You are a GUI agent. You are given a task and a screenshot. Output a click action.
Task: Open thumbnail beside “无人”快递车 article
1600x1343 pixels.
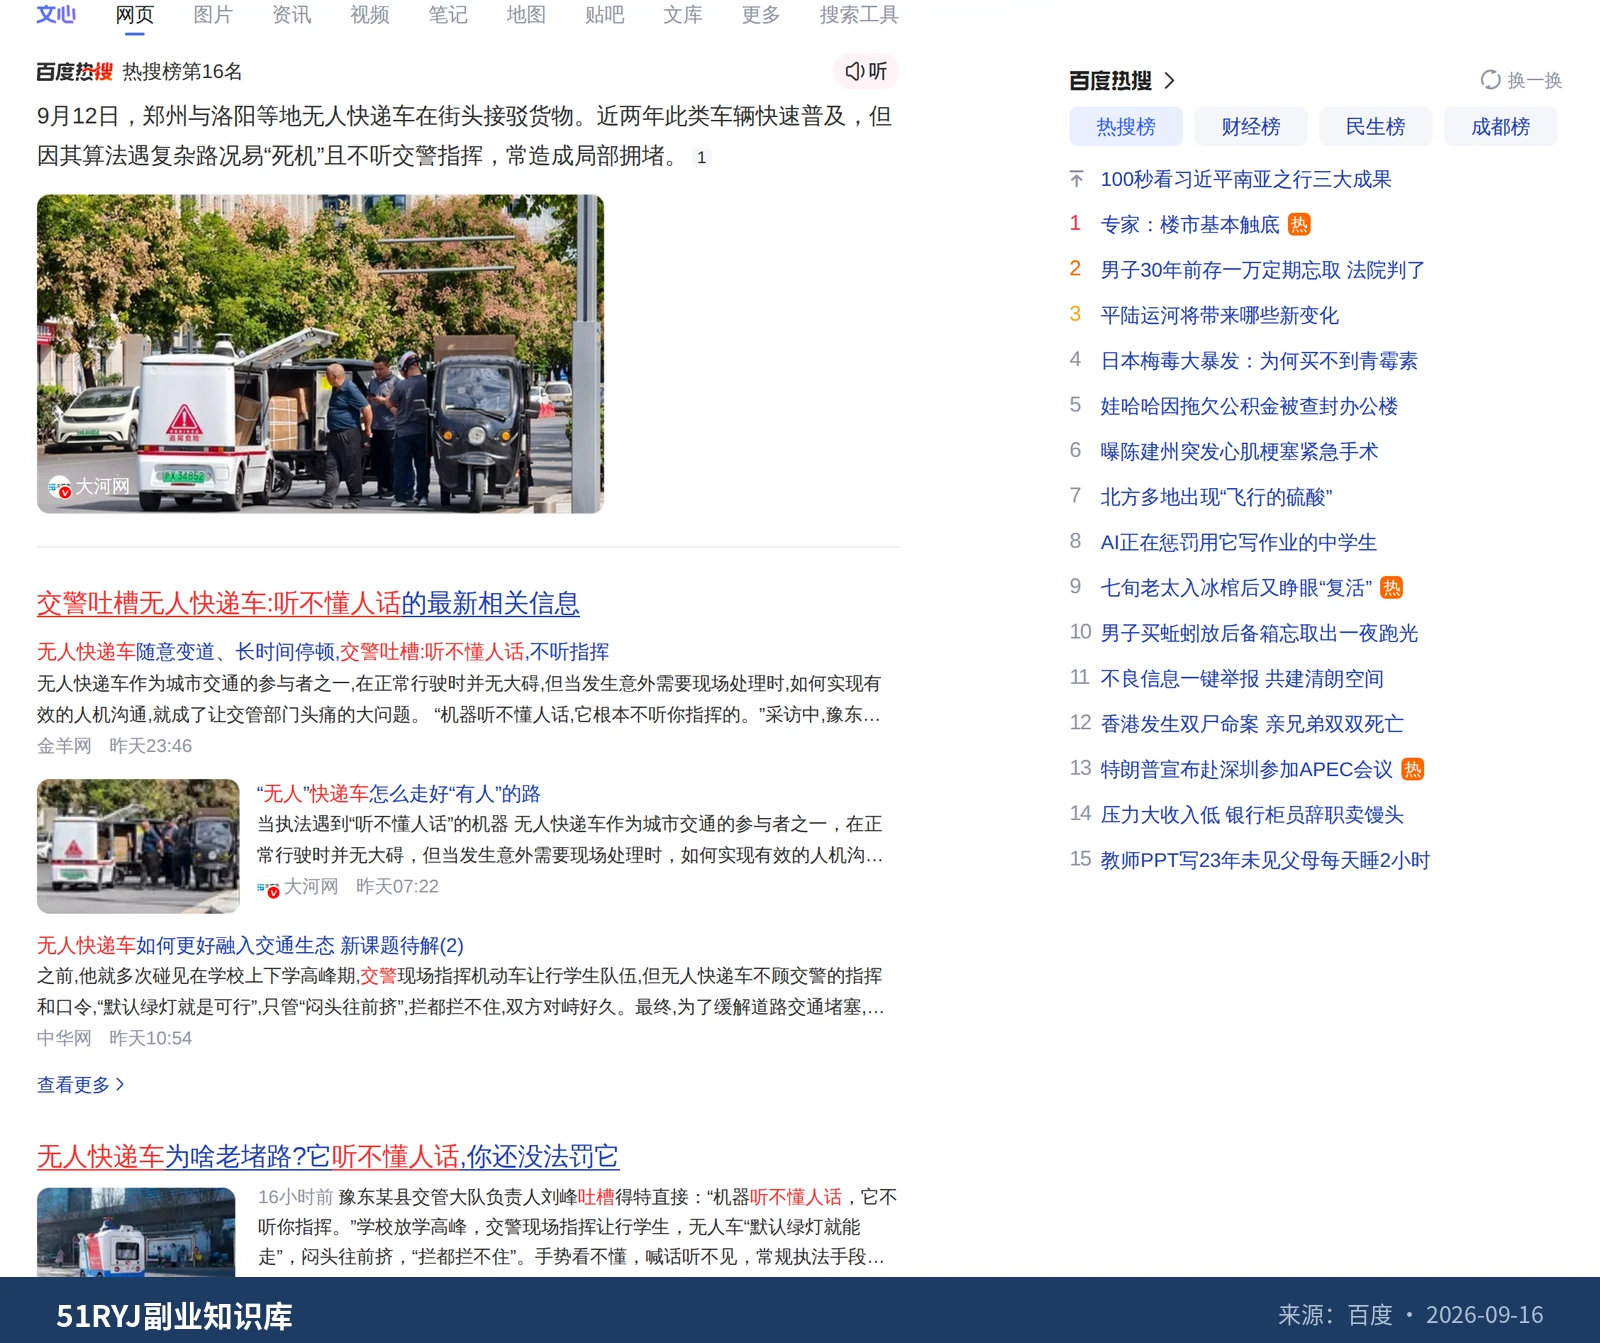click(x=138, y=846)
